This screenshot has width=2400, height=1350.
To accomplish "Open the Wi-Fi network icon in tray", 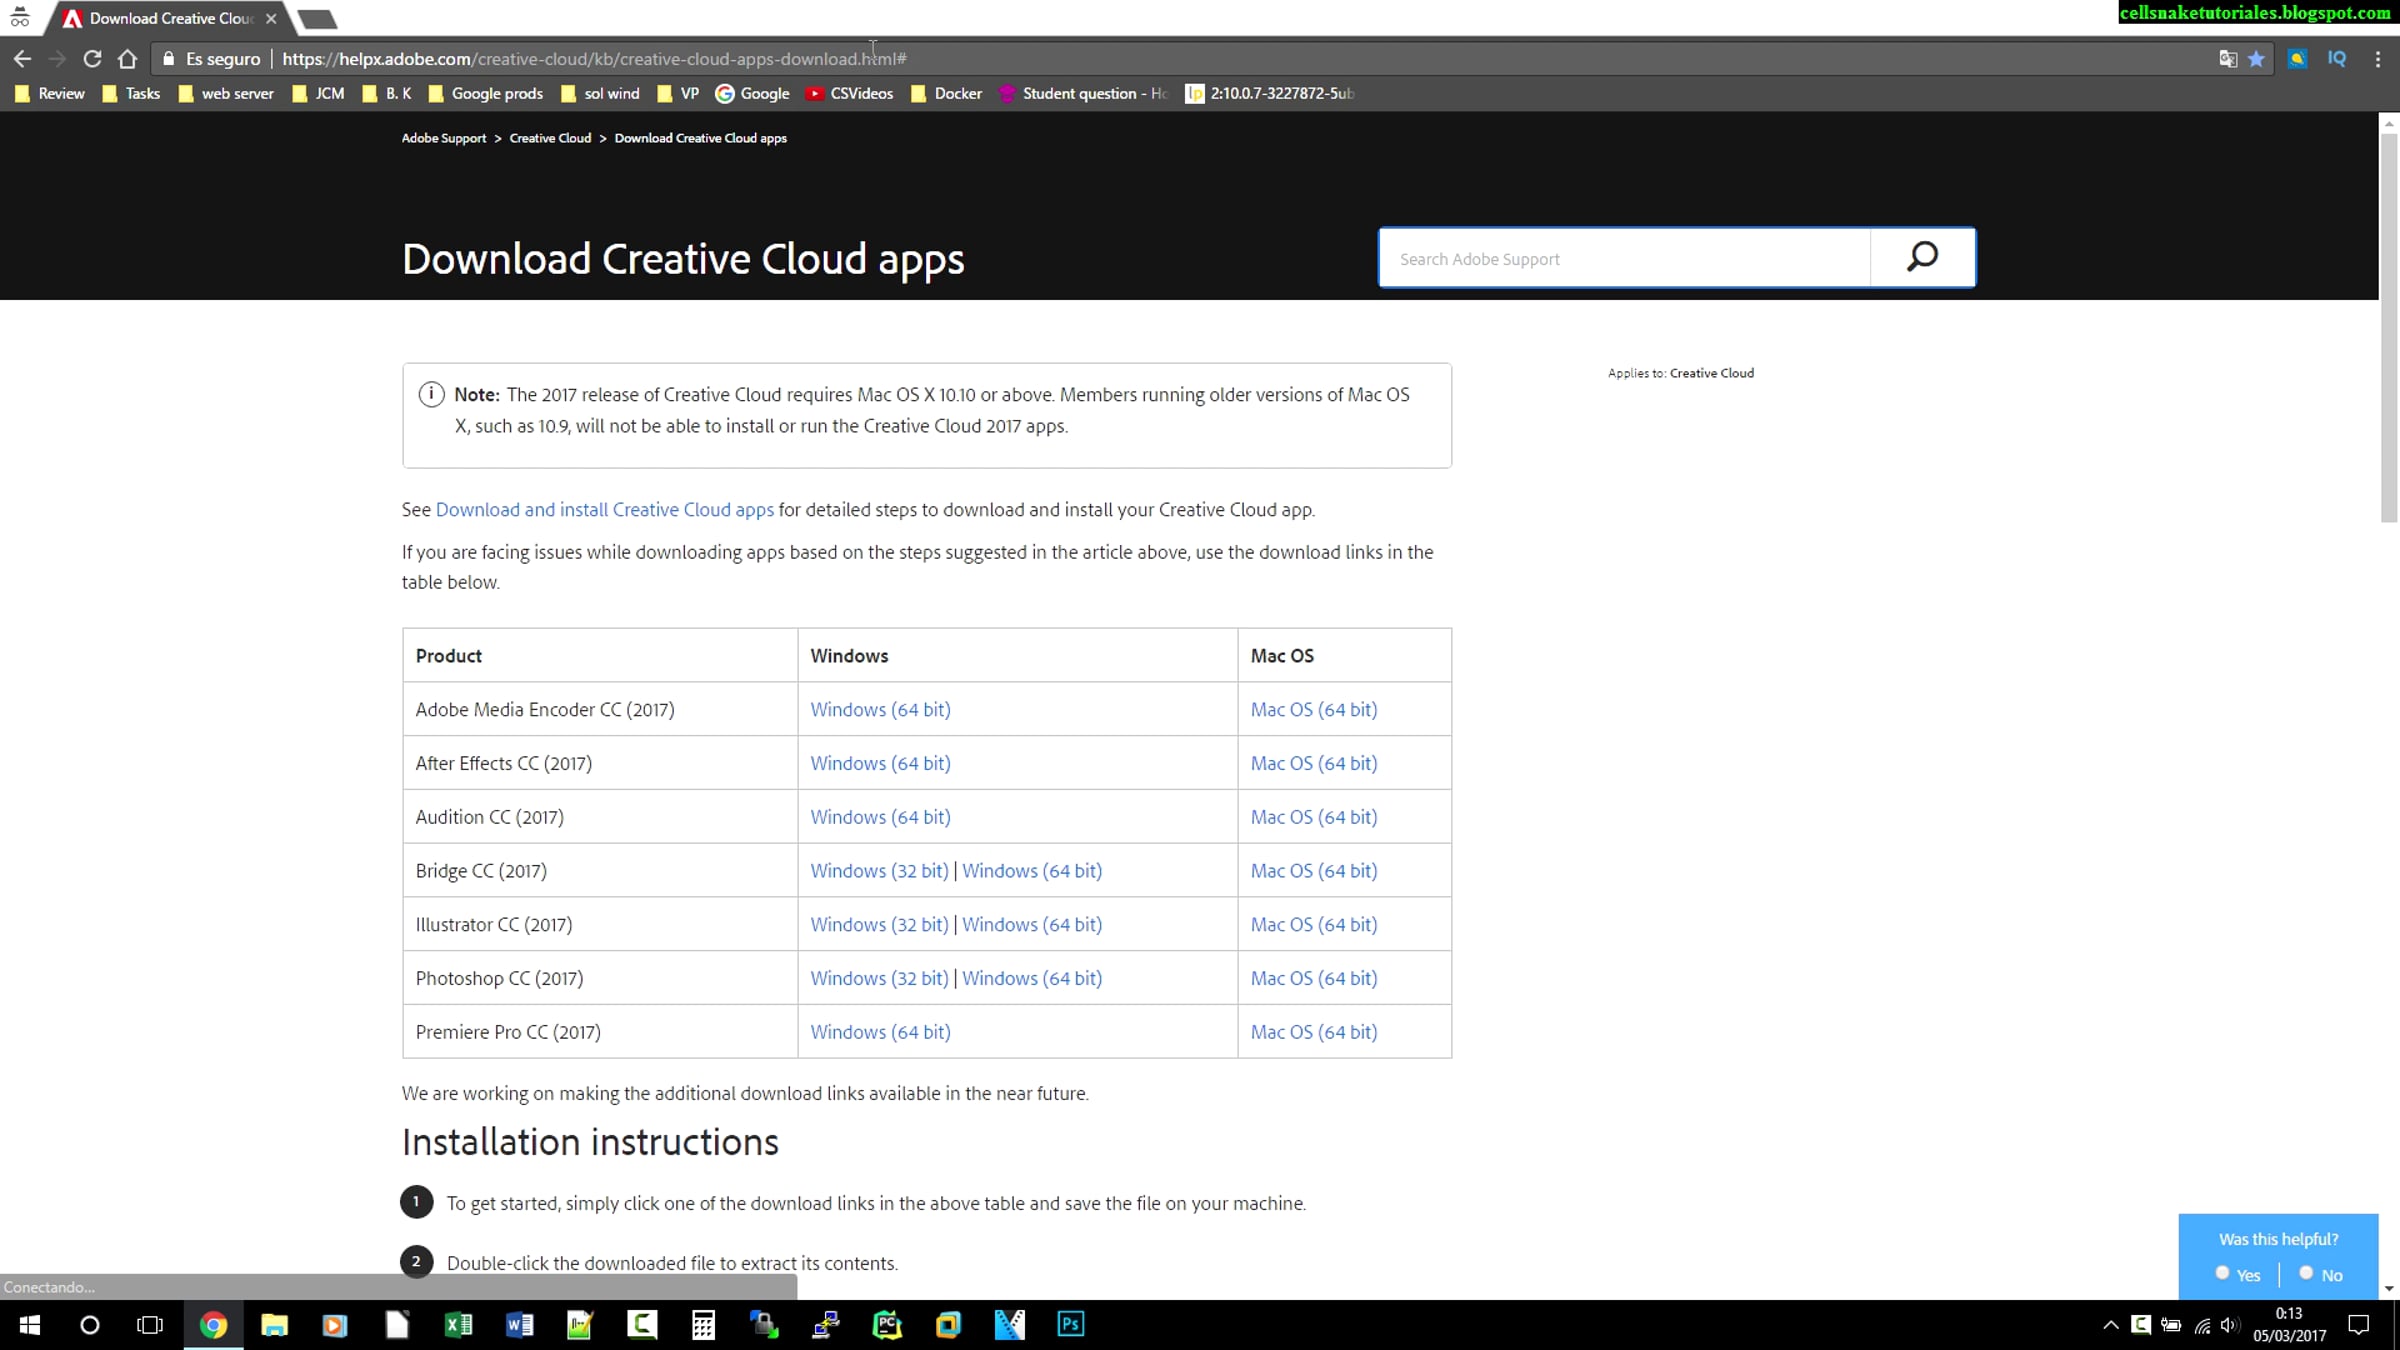I will pos(2202,1325).
